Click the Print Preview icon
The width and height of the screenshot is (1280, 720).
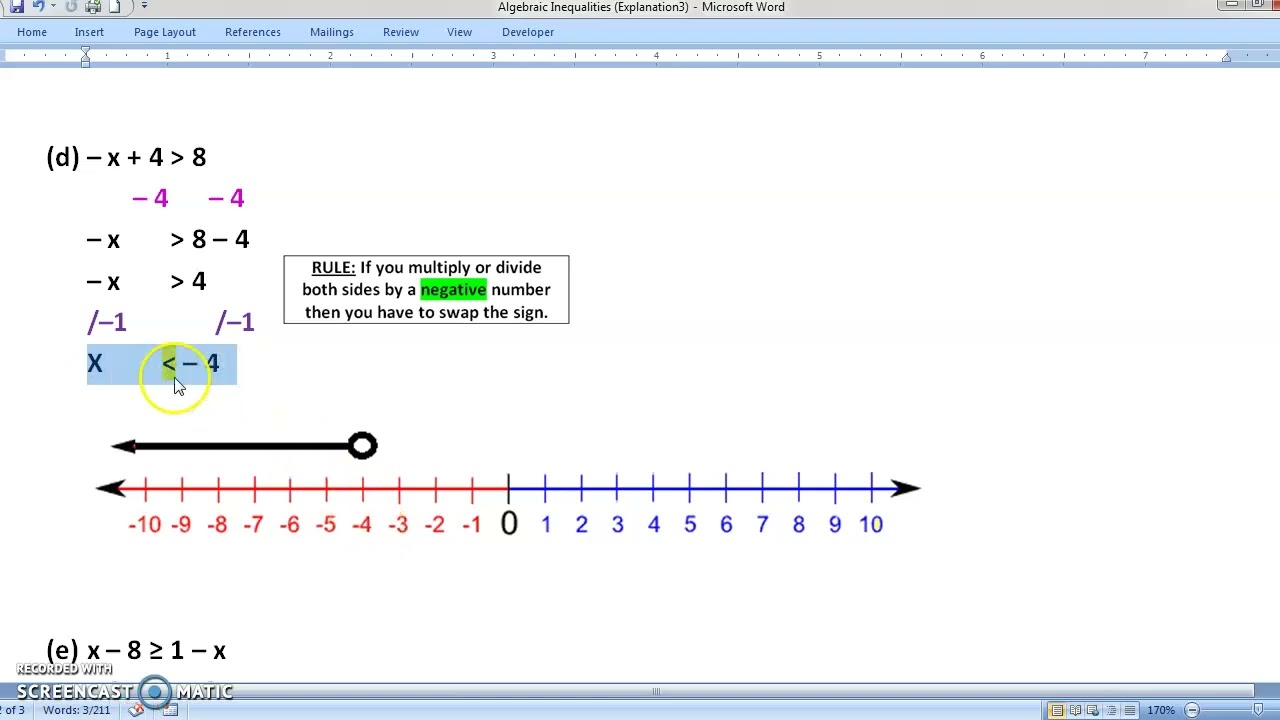(93, 6)
